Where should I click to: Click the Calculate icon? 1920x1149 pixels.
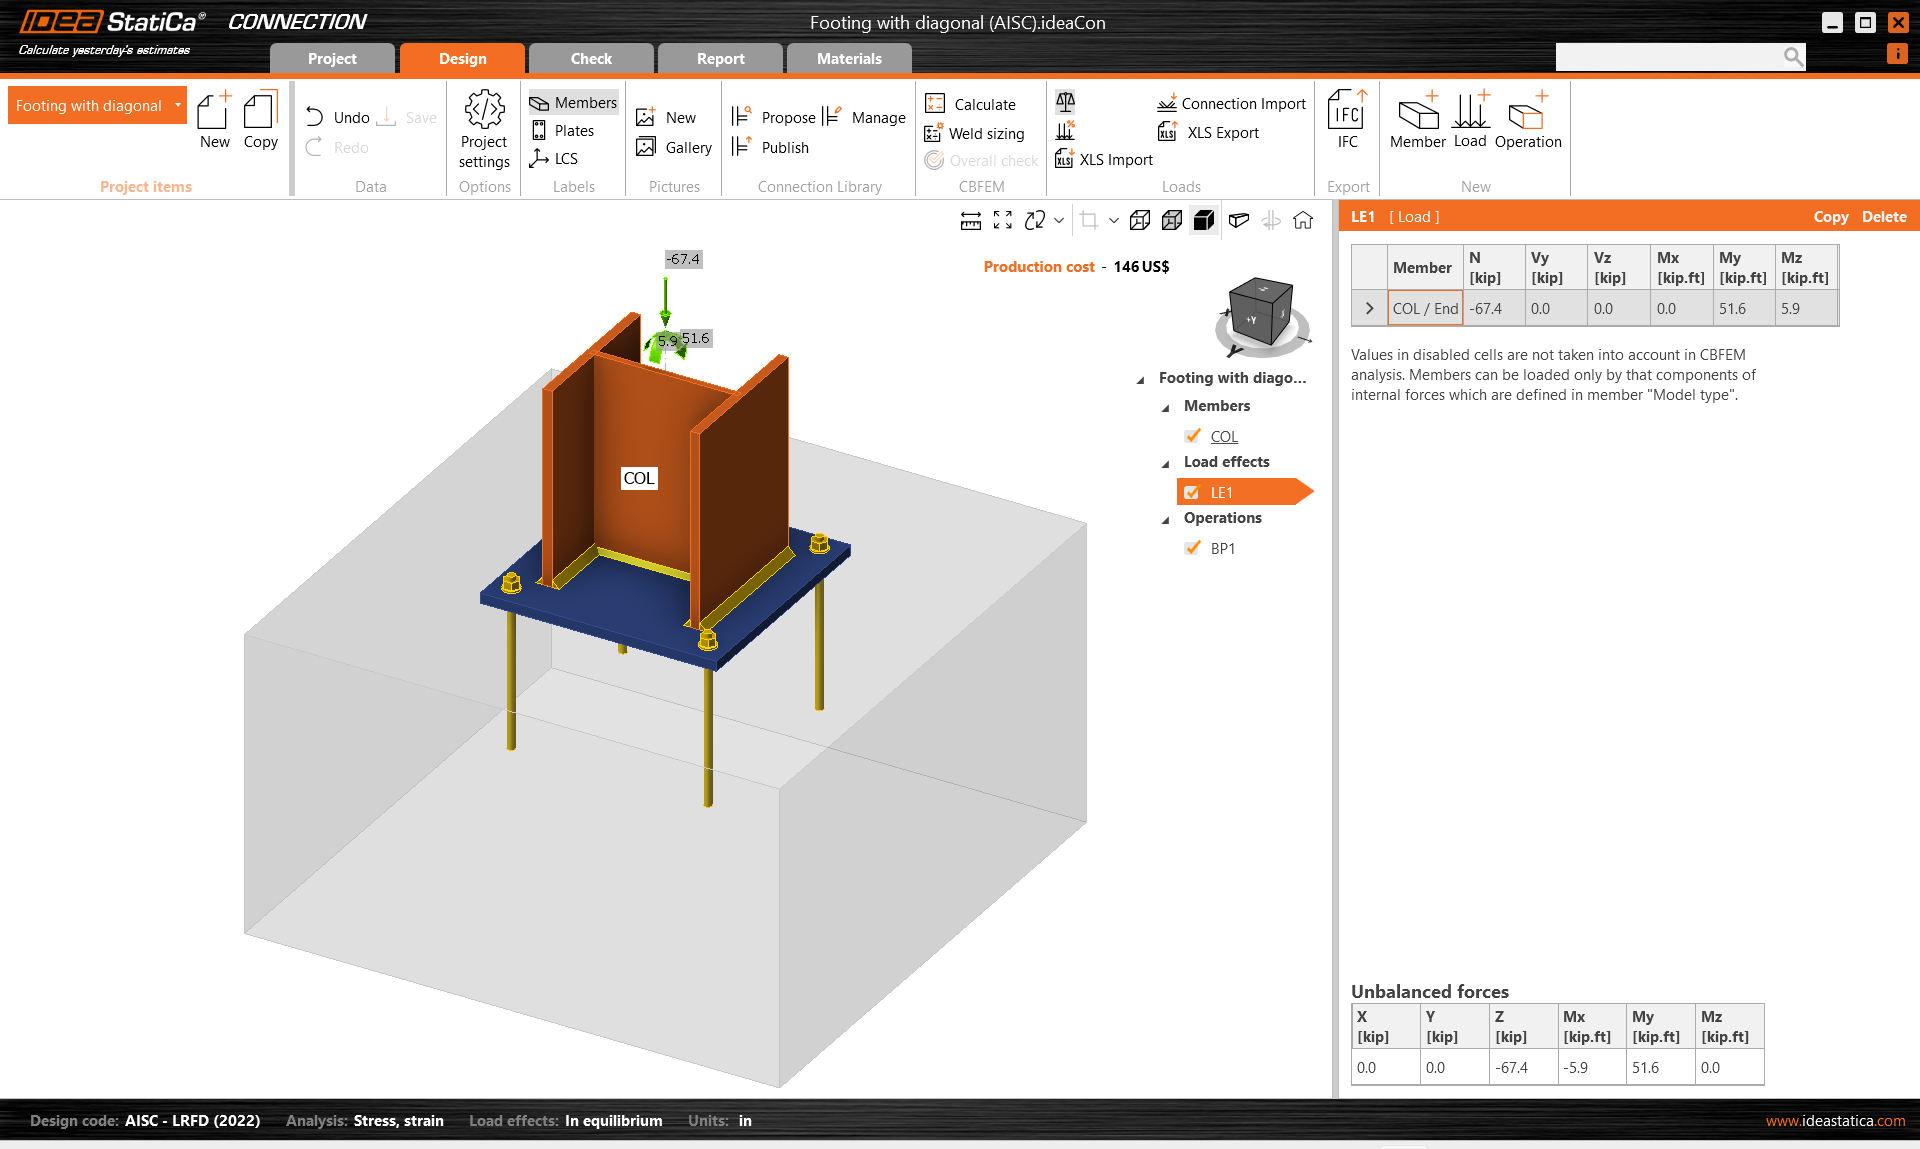coord(935,104)
